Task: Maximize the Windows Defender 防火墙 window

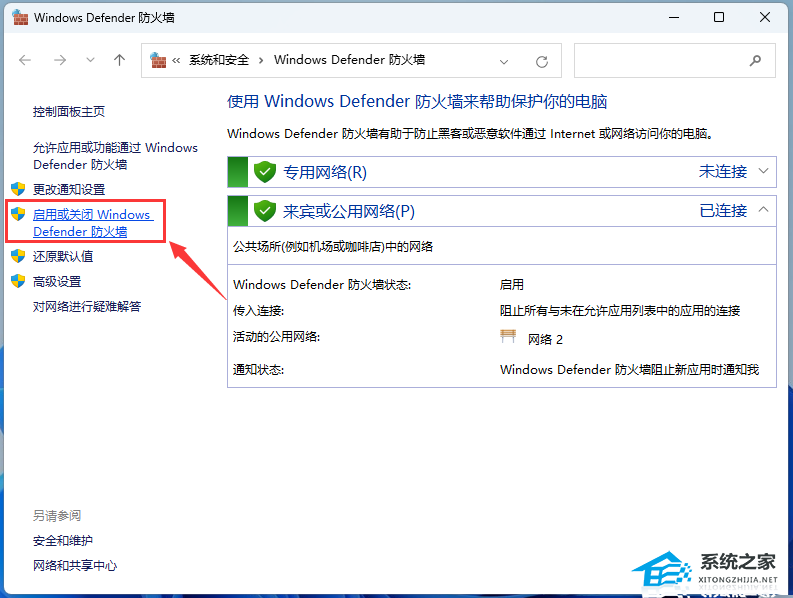Action: (719, 17)
